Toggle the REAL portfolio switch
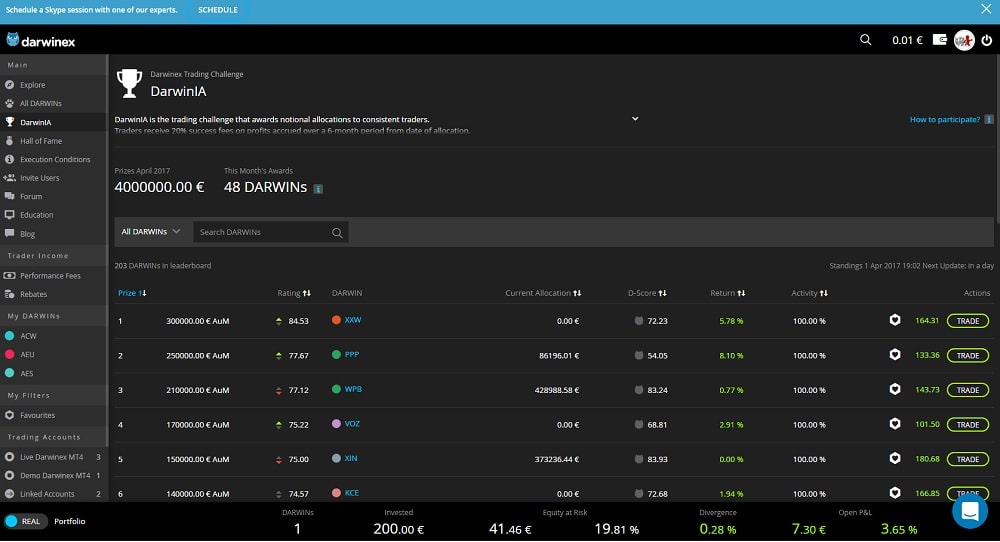This screenshot has width=1000, height=542. pyautogui.click(x=24, y=521)
